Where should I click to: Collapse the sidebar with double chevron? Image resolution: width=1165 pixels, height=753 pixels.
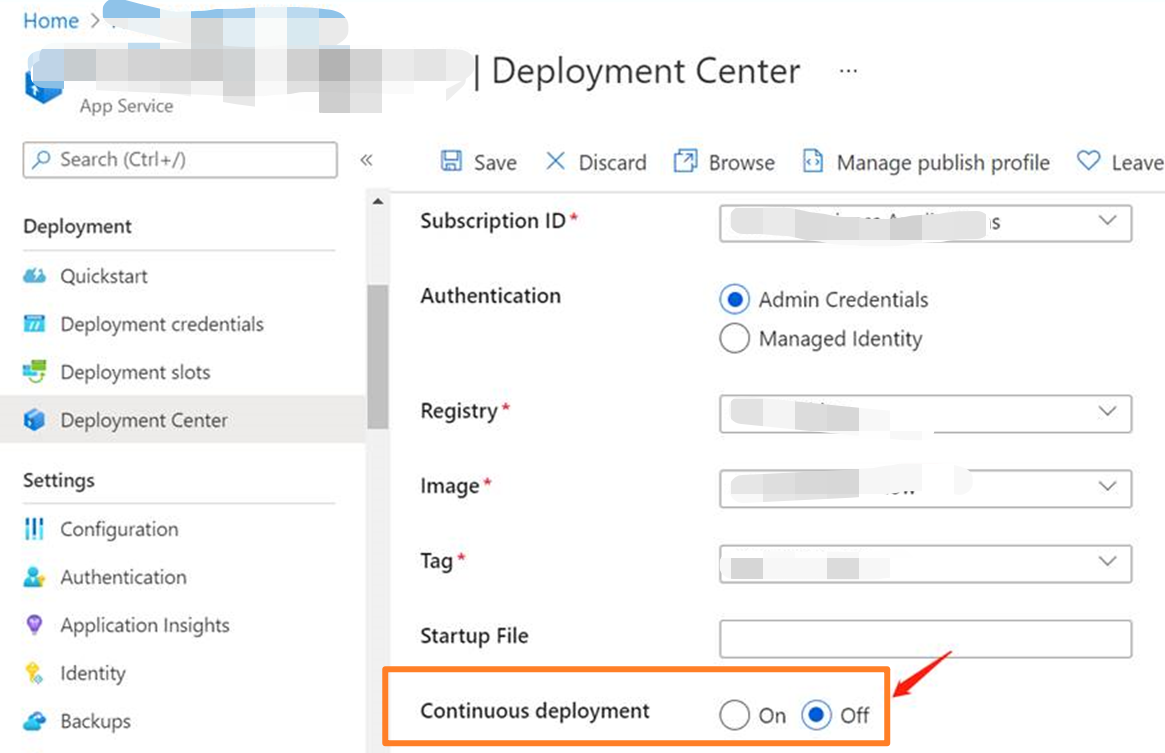point(366,160)
